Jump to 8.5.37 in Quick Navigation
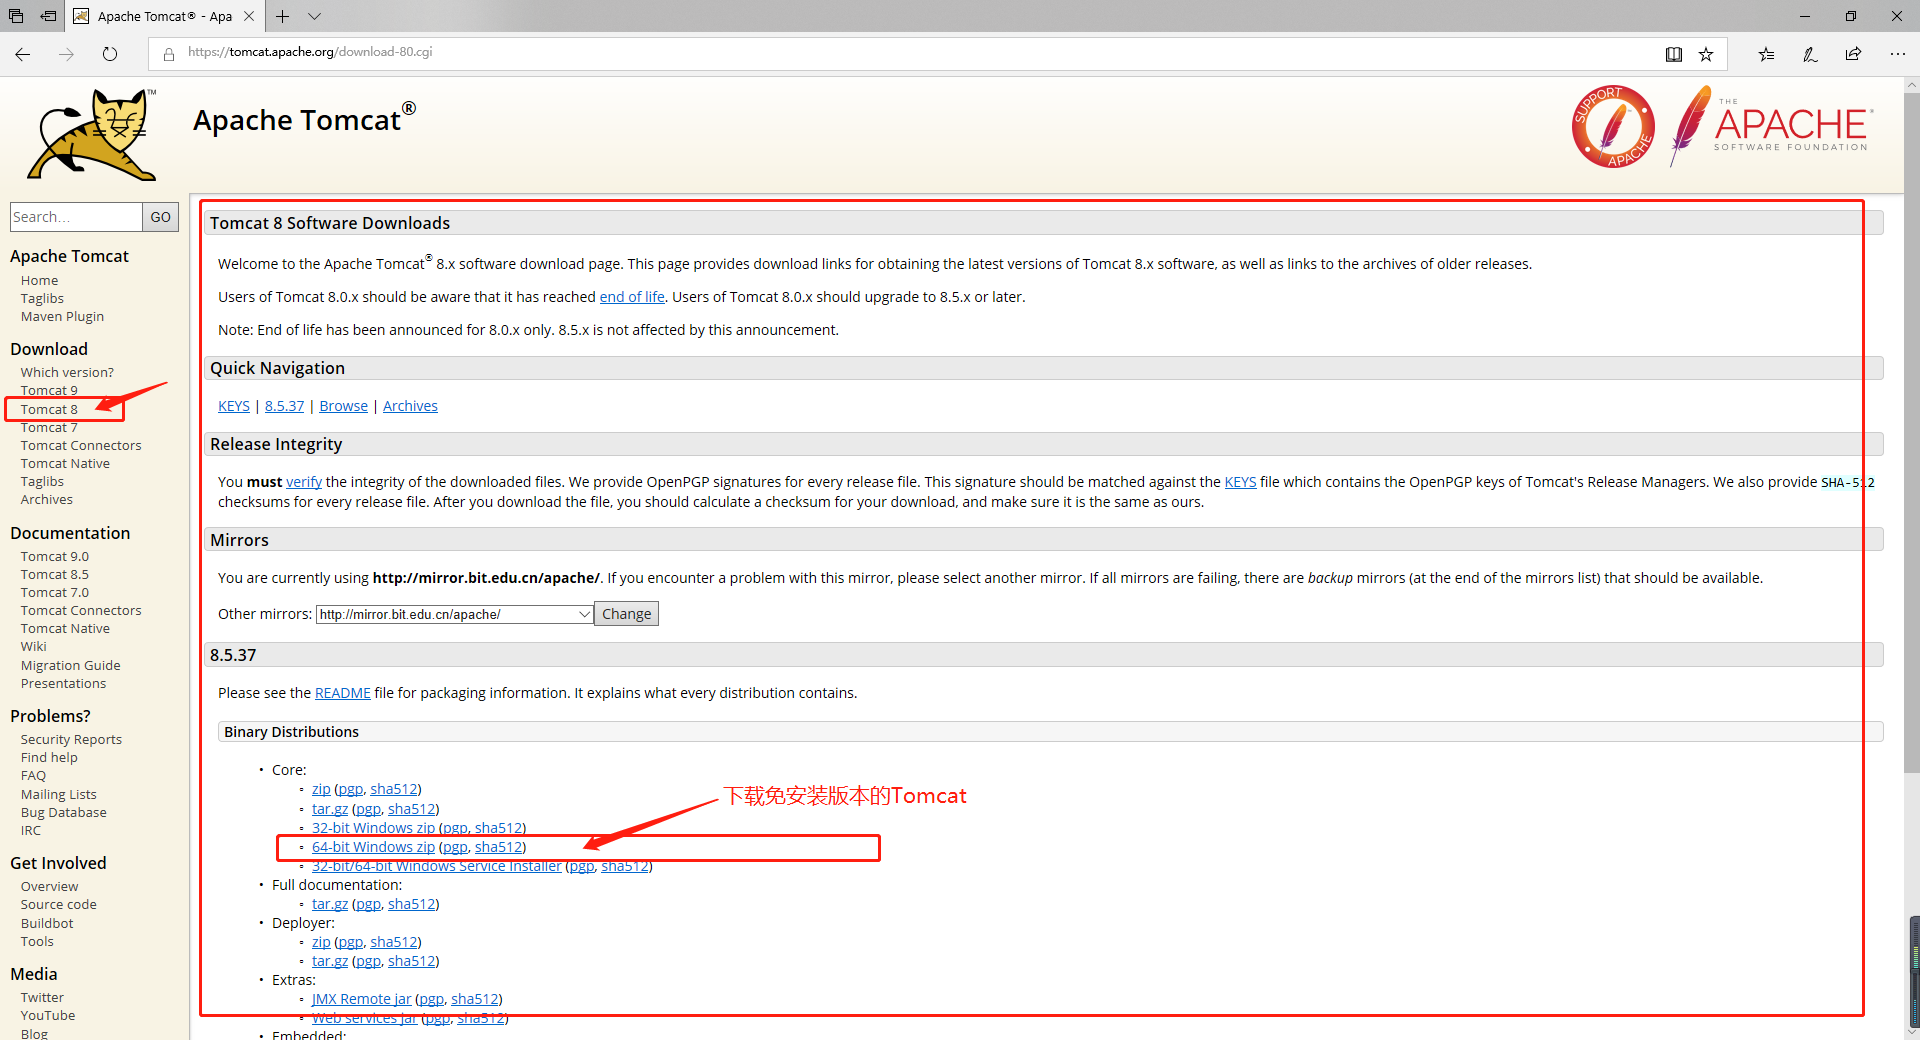This screenshot has width=1920, height=1040. coord(284,406)
